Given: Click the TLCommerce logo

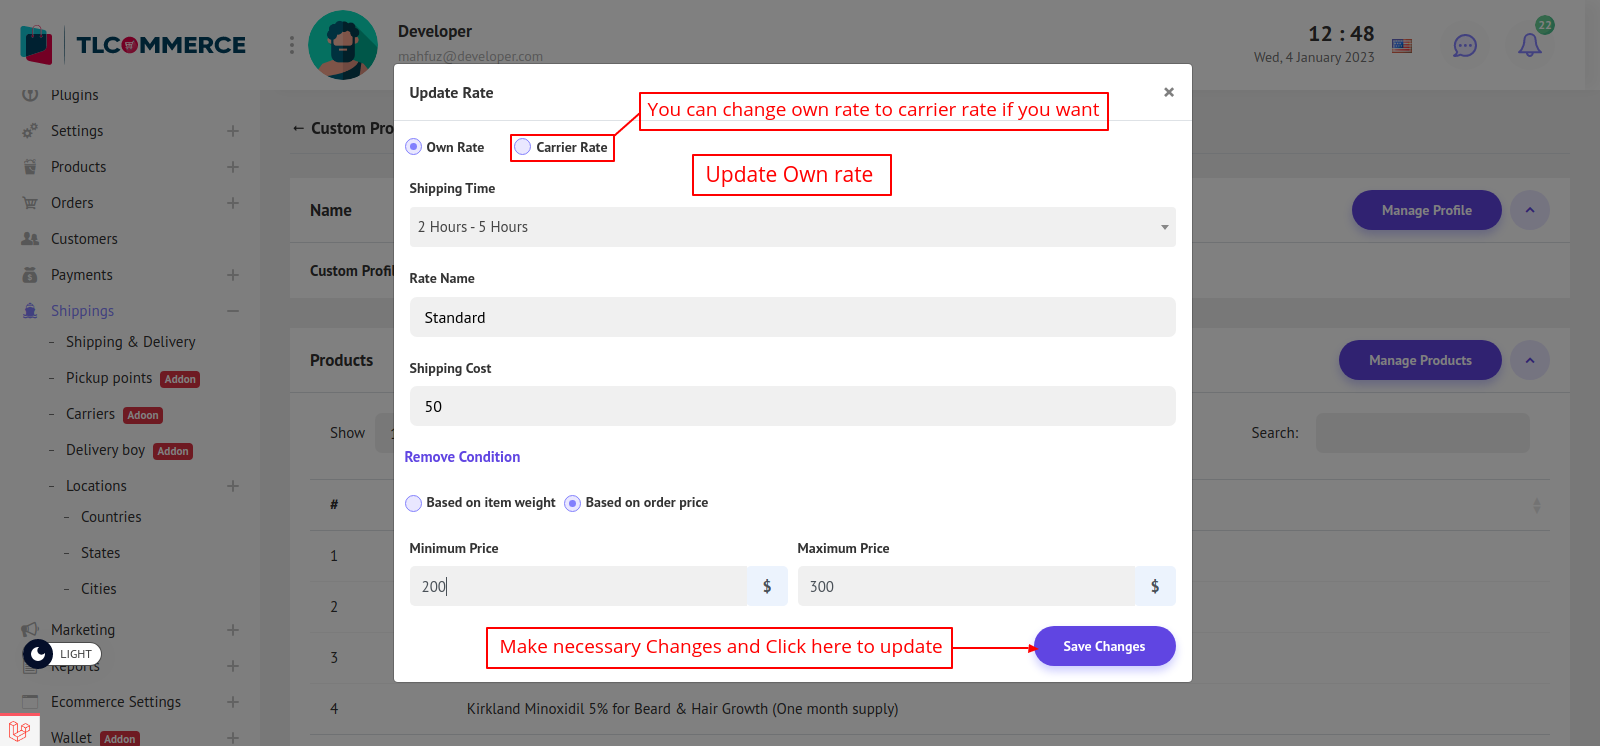Looking at the screenshot, I should pyautogui.click(x=133, y=45).
